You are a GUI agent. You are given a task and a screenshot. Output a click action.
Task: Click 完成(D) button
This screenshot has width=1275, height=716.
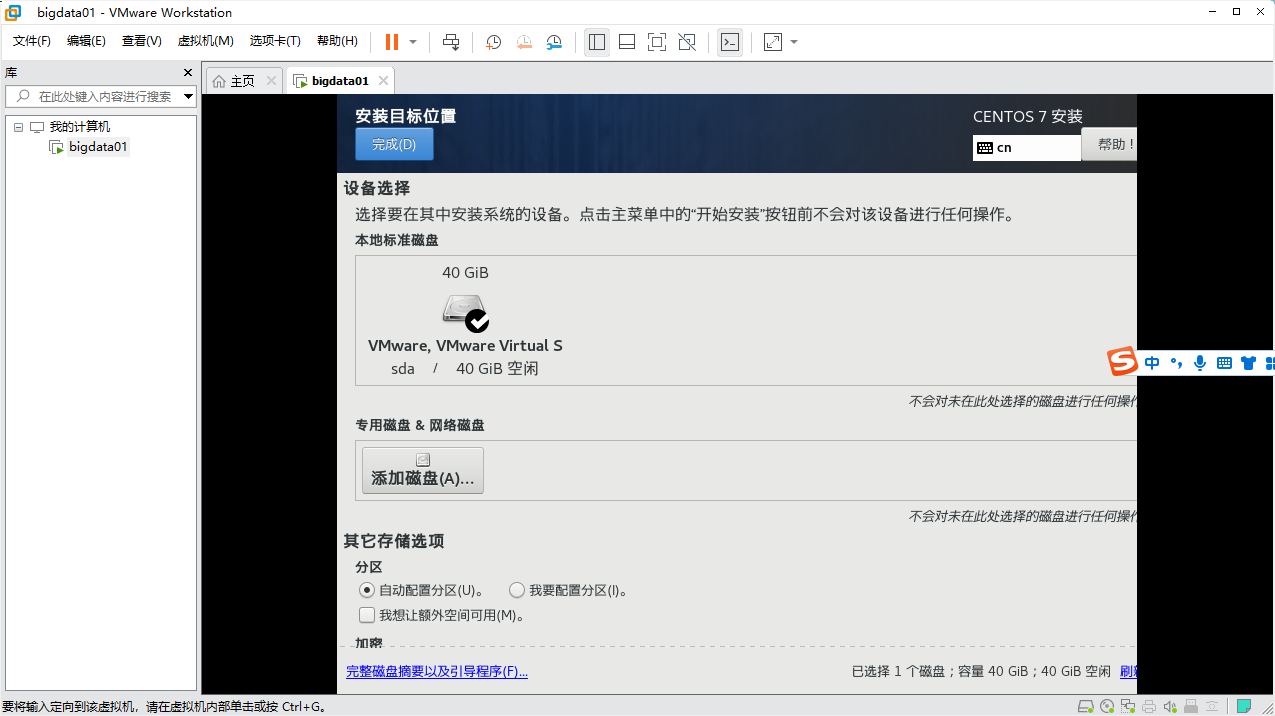[394, 144]
